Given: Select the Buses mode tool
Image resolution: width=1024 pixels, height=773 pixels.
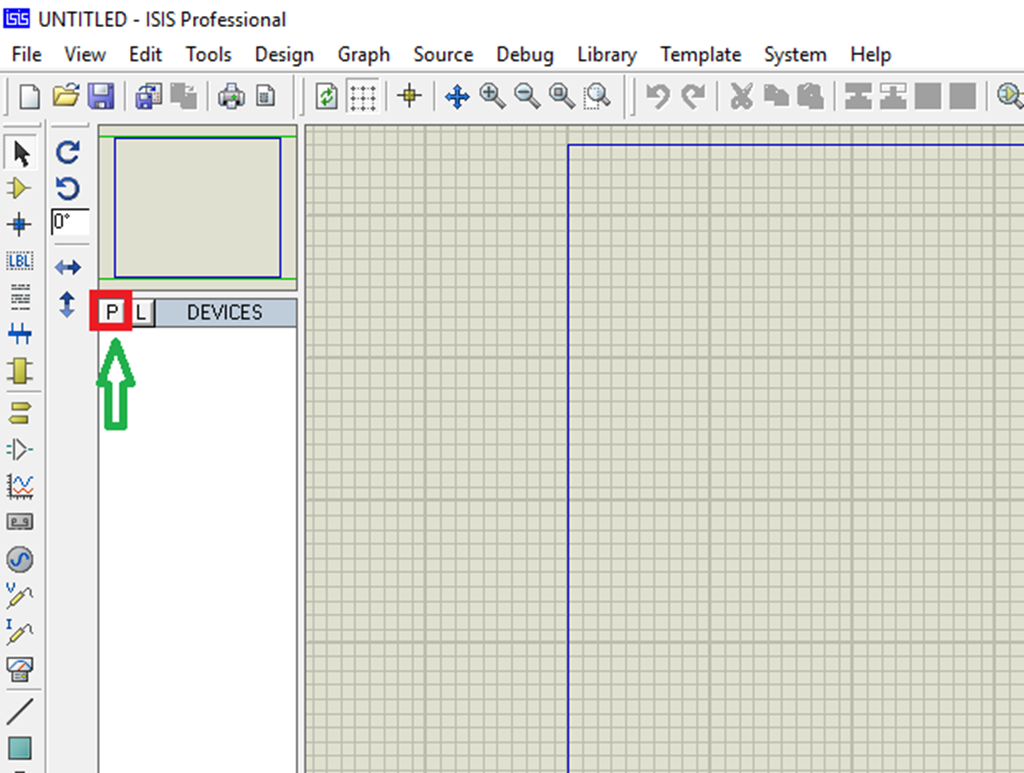Looking at the screenshot, I should pos(22,334).
